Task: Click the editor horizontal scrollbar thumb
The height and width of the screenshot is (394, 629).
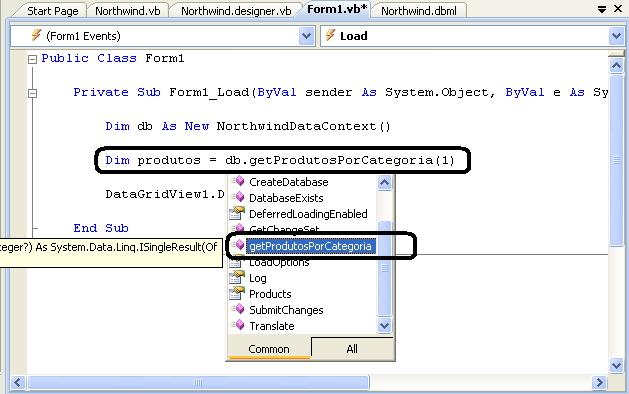Action: [198, 382]
